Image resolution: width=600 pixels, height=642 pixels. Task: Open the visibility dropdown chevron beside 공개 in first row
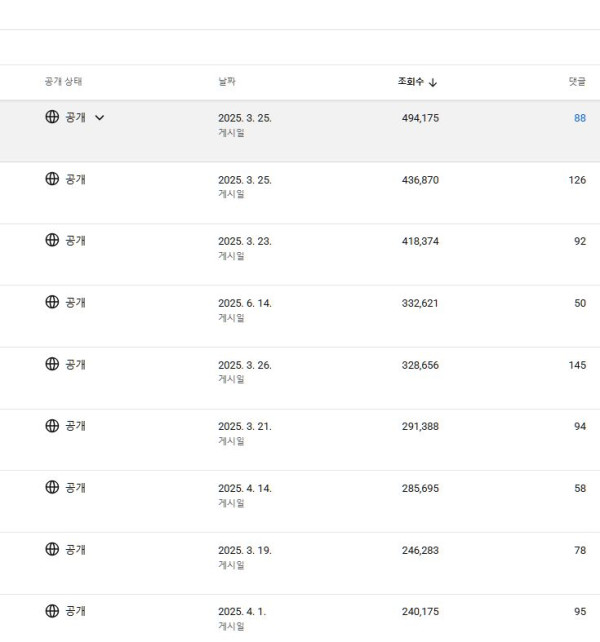(100, 118)
